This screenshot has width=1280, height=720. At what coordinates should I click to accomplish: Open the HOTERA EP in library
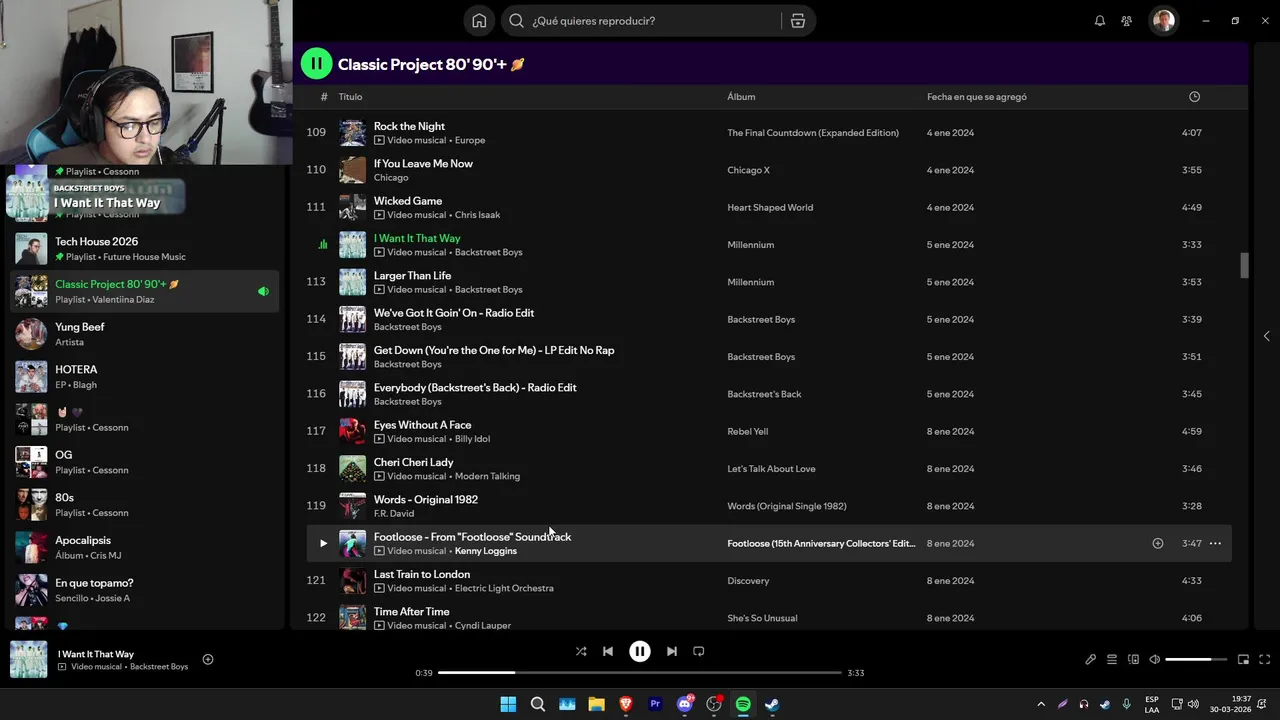[x=145, y=377]
